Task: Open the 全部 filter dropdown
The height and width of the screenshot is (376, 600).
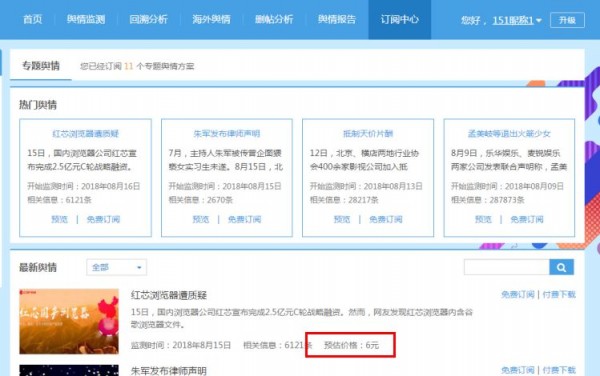Action: 116,267
